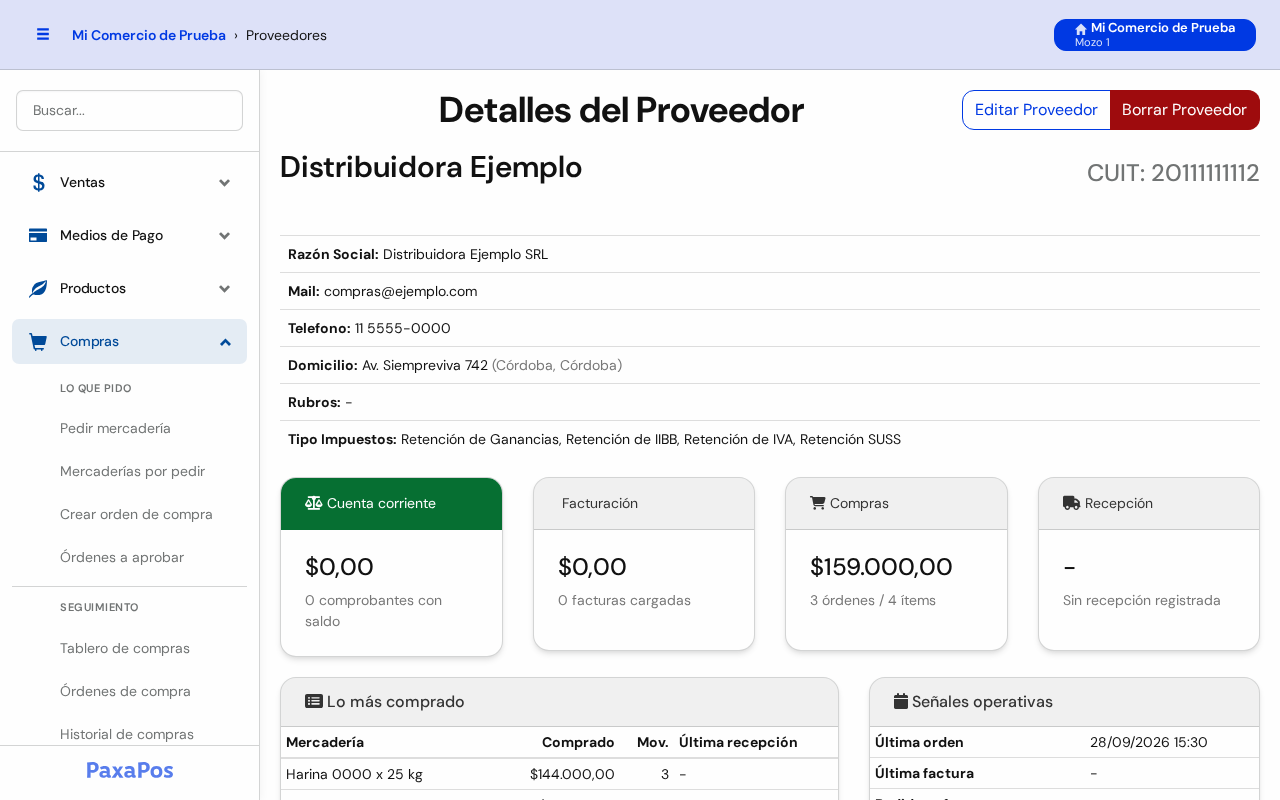
Task: Click the Mi Comercio de Prueba Mozo 1 badge
Action: (1155, 35)
